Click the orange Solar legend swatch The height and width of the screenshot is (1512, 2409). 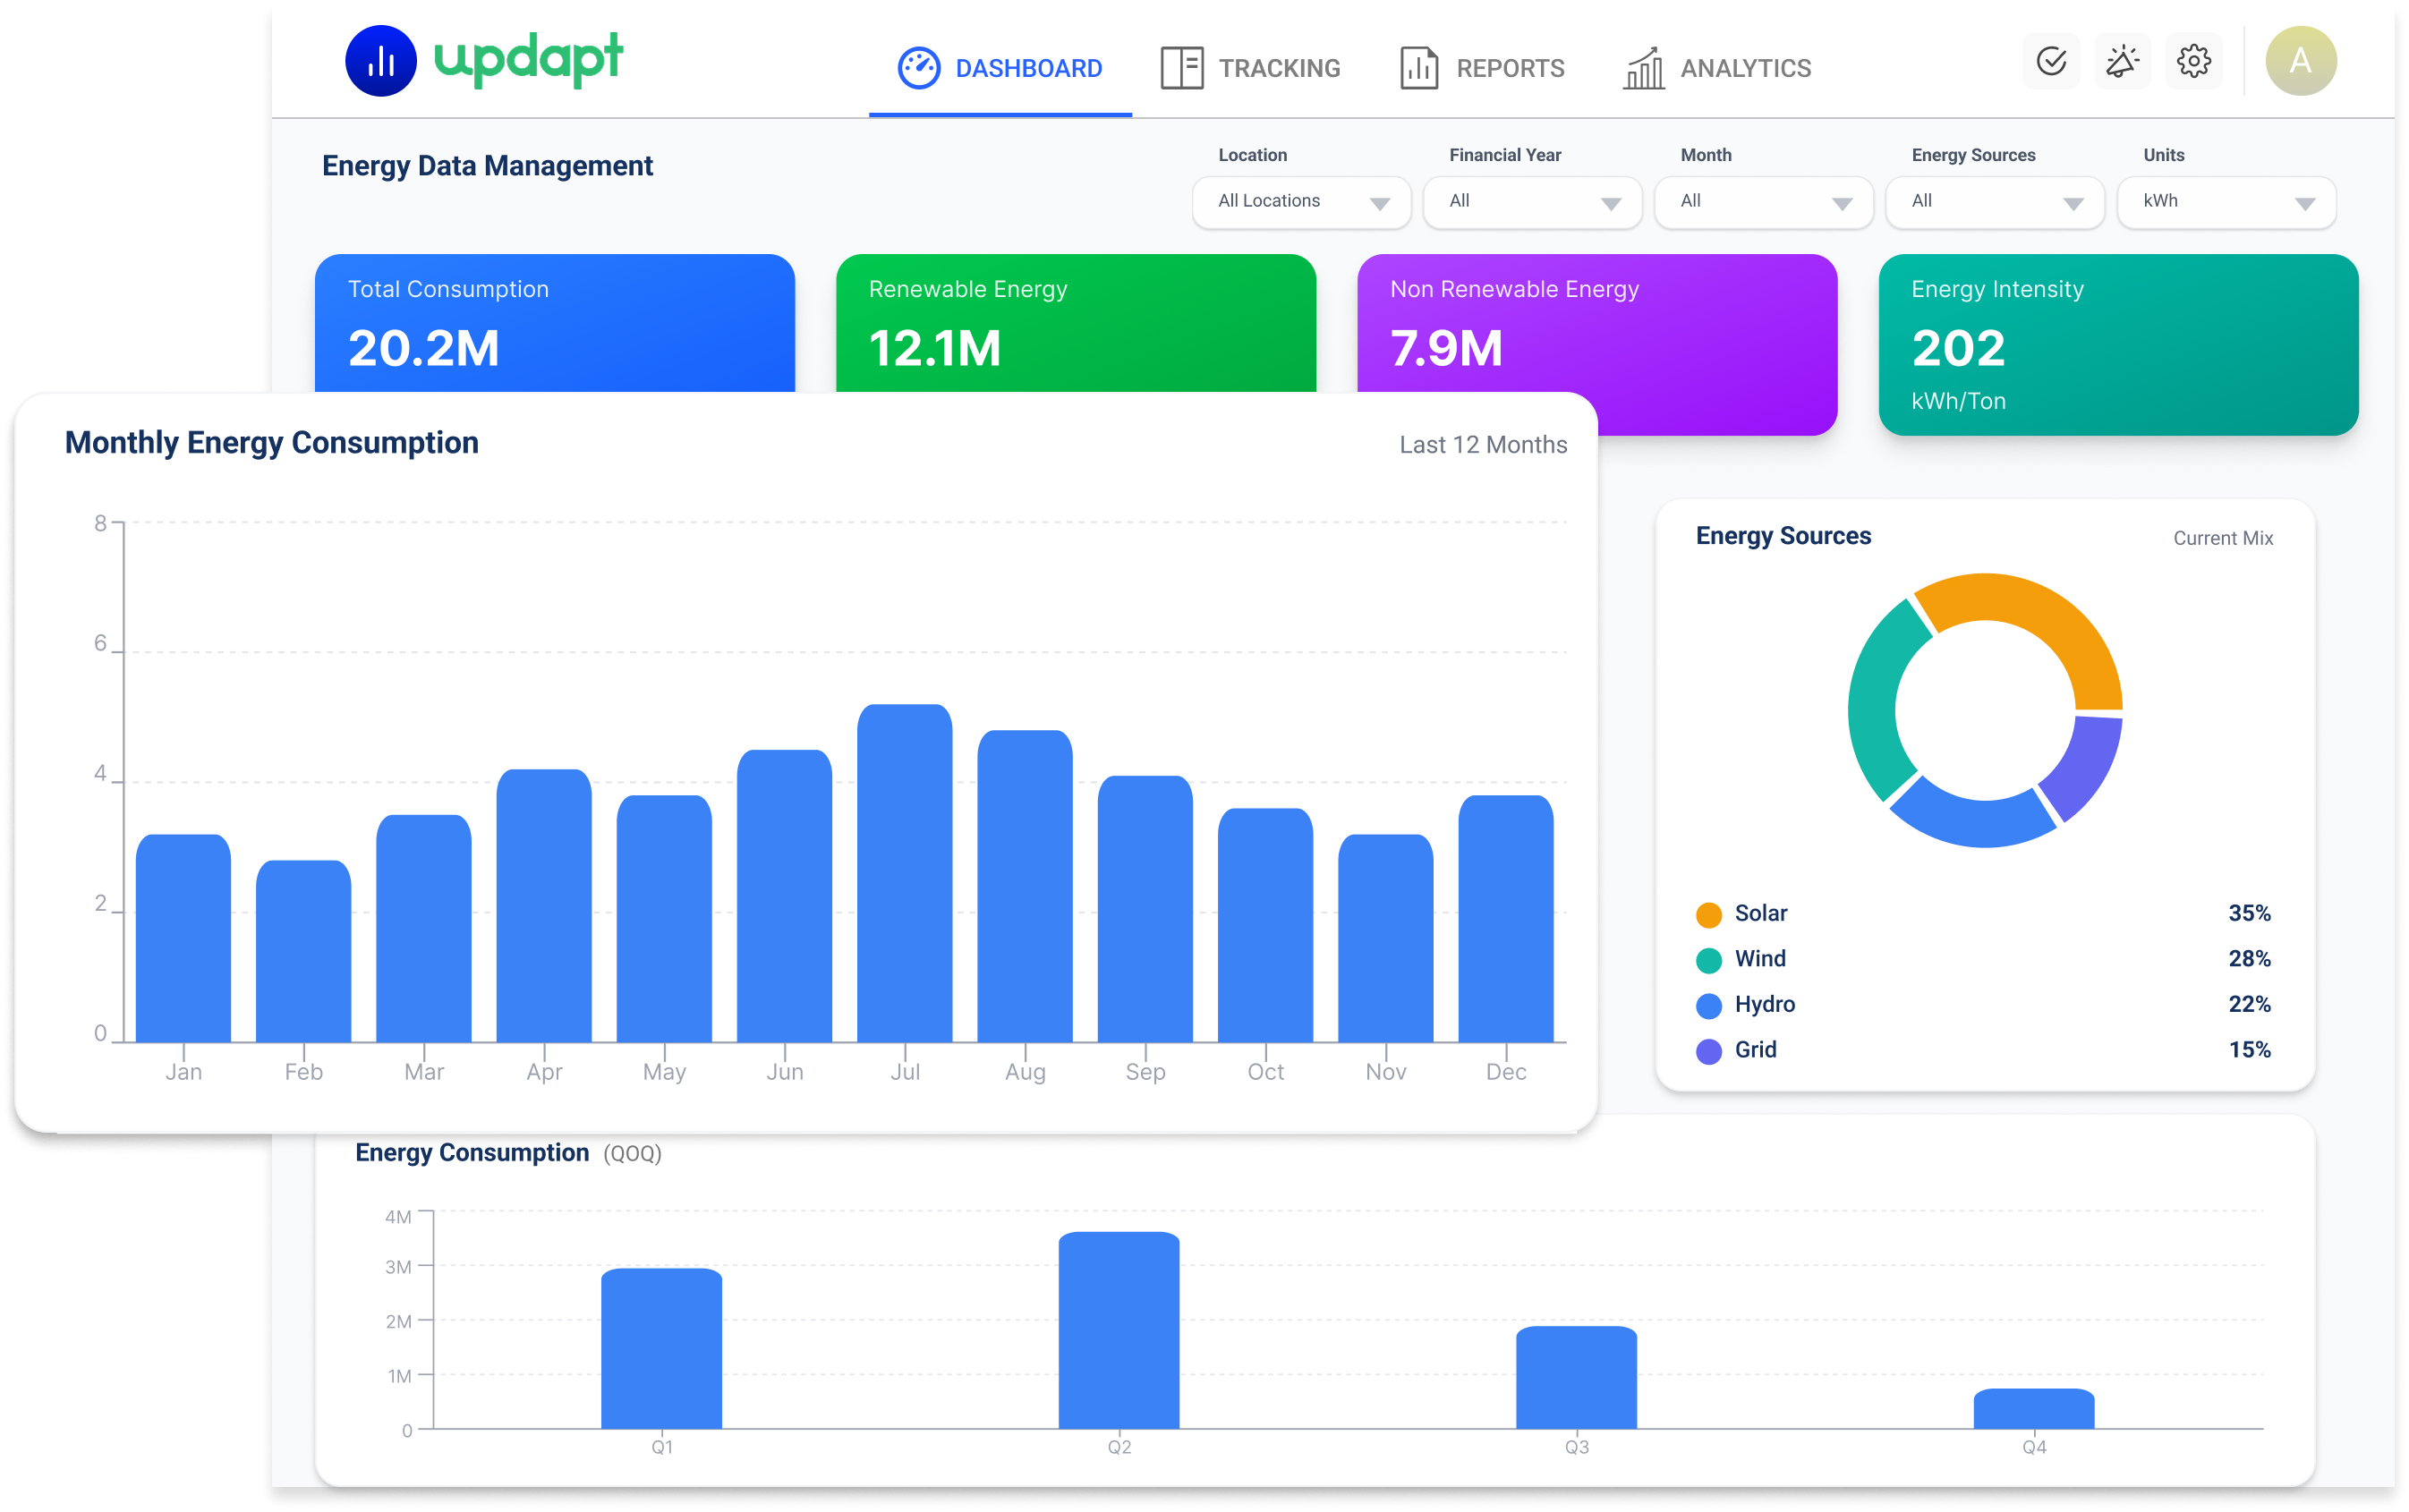point(1708,914)
